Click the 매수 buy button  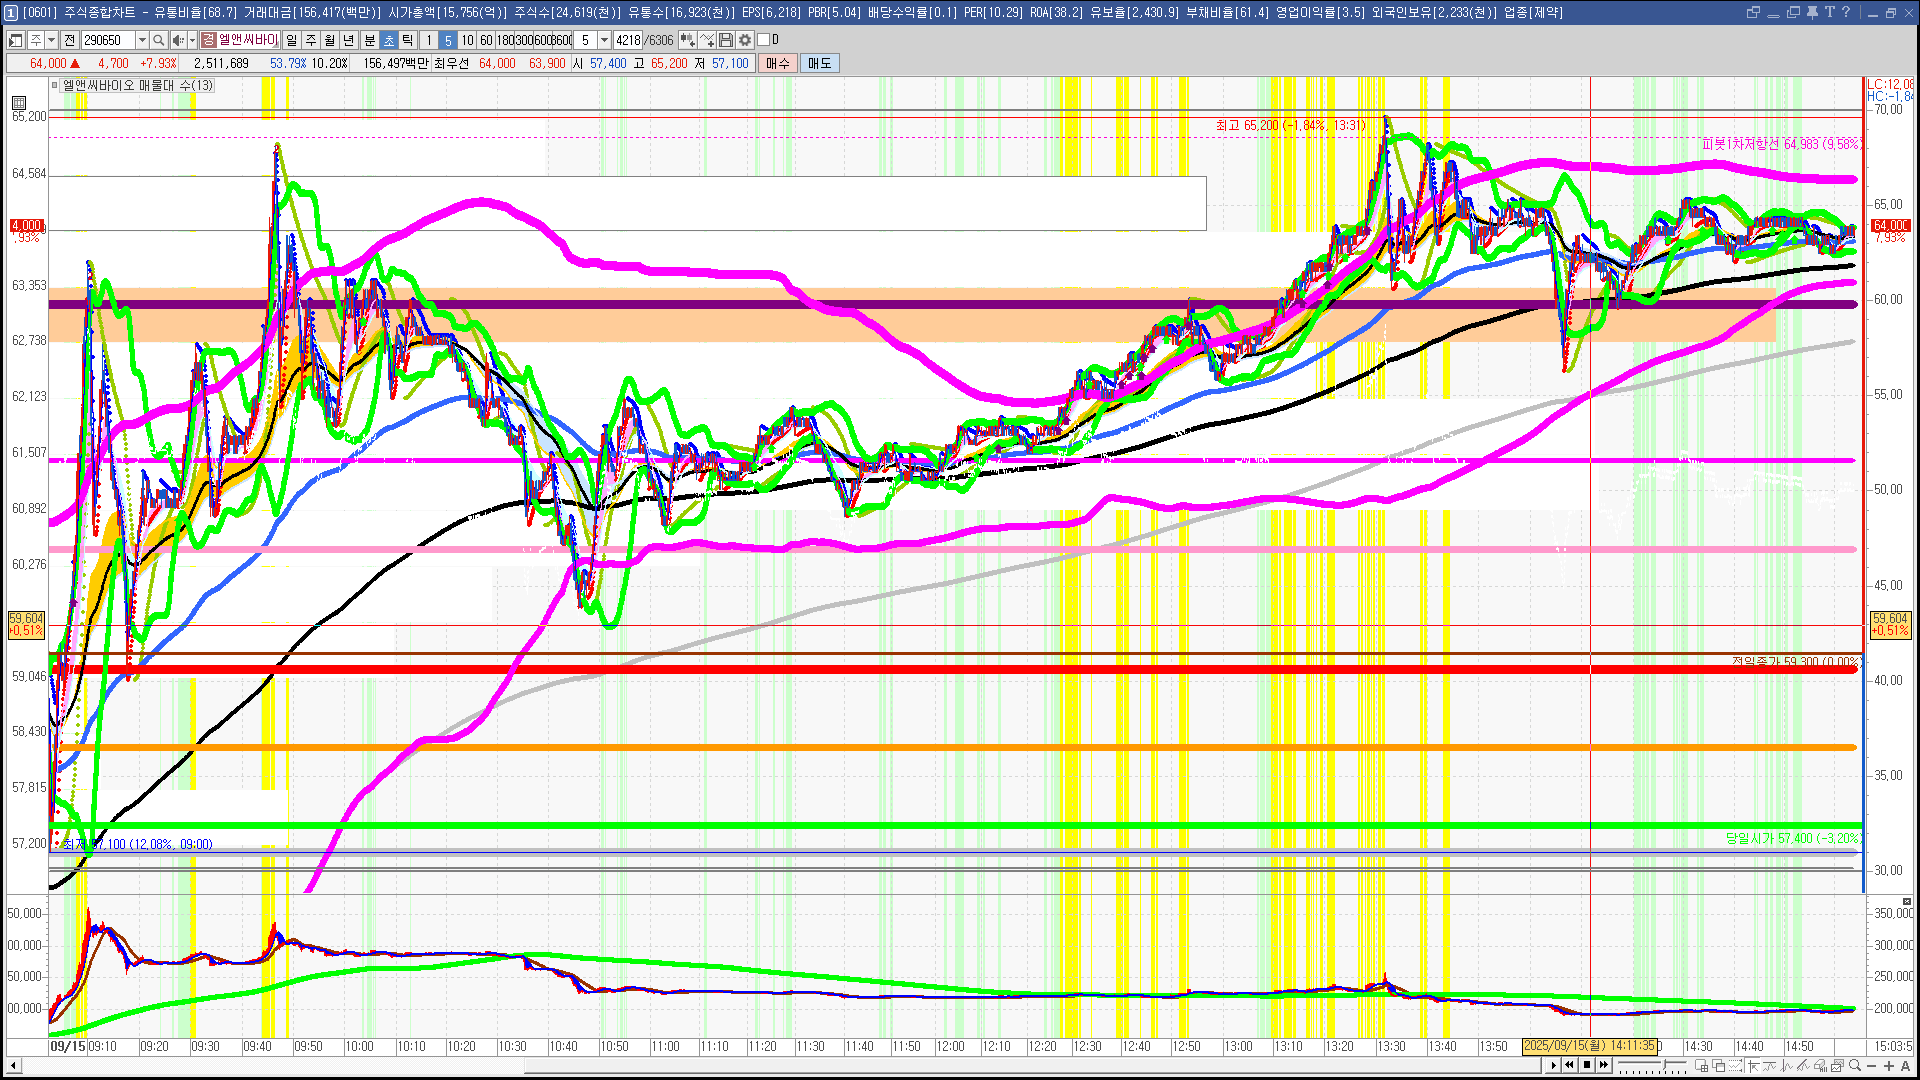(x=777, y=63)
